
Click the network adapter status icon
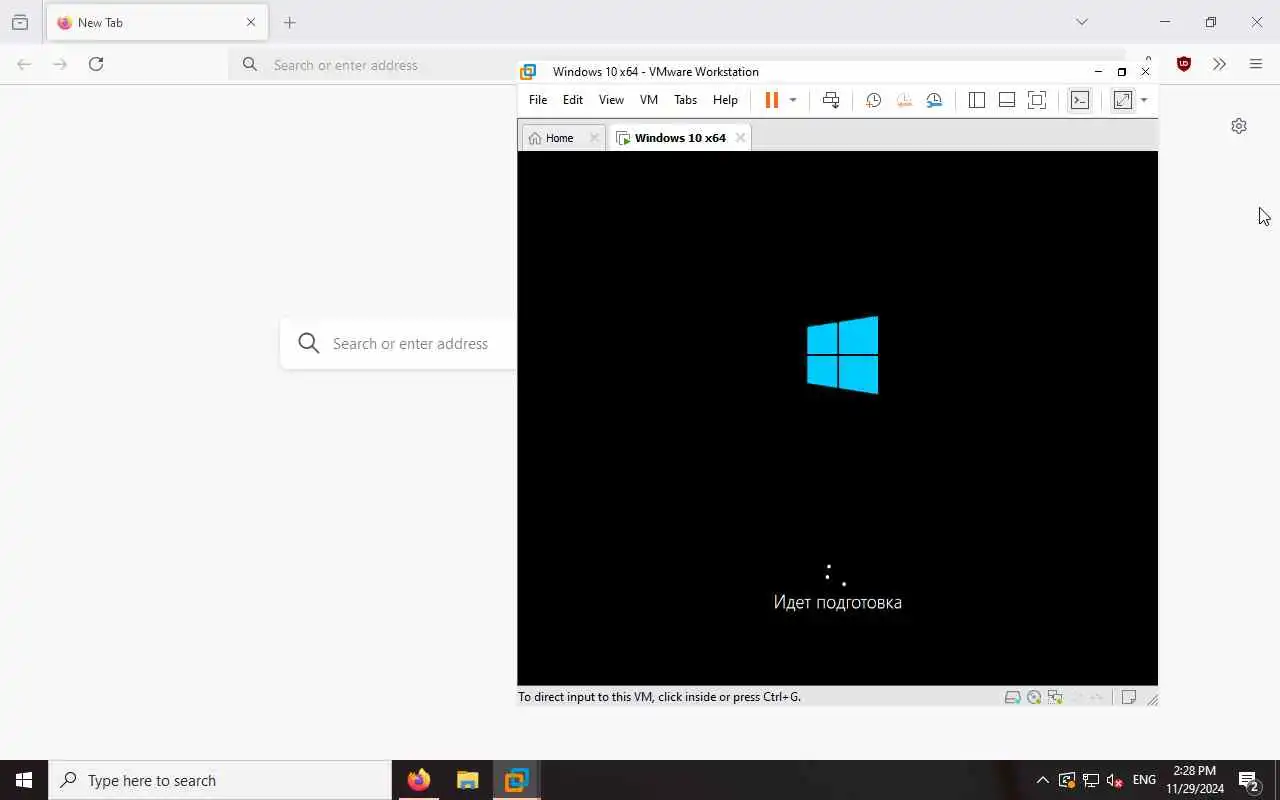(1055, 697)
